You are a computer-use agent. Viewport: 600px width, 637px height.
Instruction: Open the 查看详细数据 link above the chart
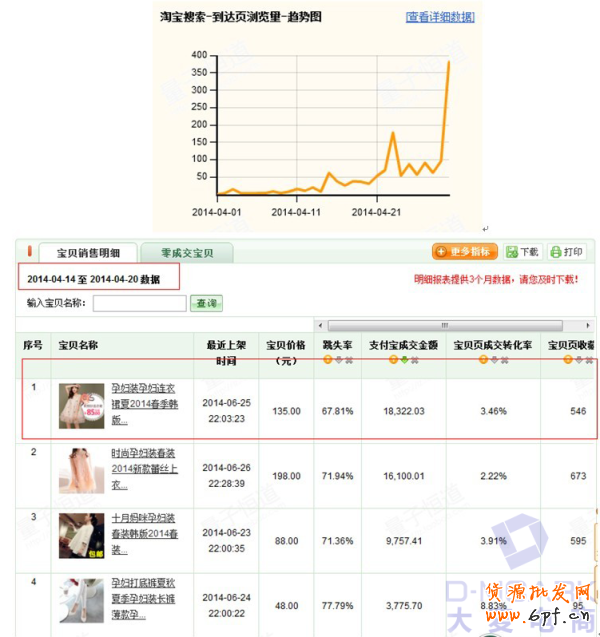click(x=440, y=17)
